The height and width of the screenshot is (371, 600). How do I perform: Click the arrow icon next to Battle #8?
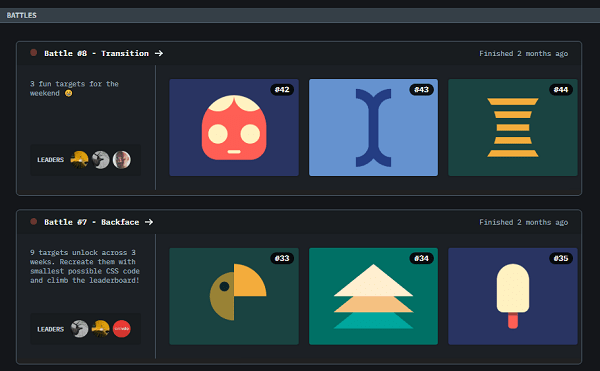coord(159,54)
